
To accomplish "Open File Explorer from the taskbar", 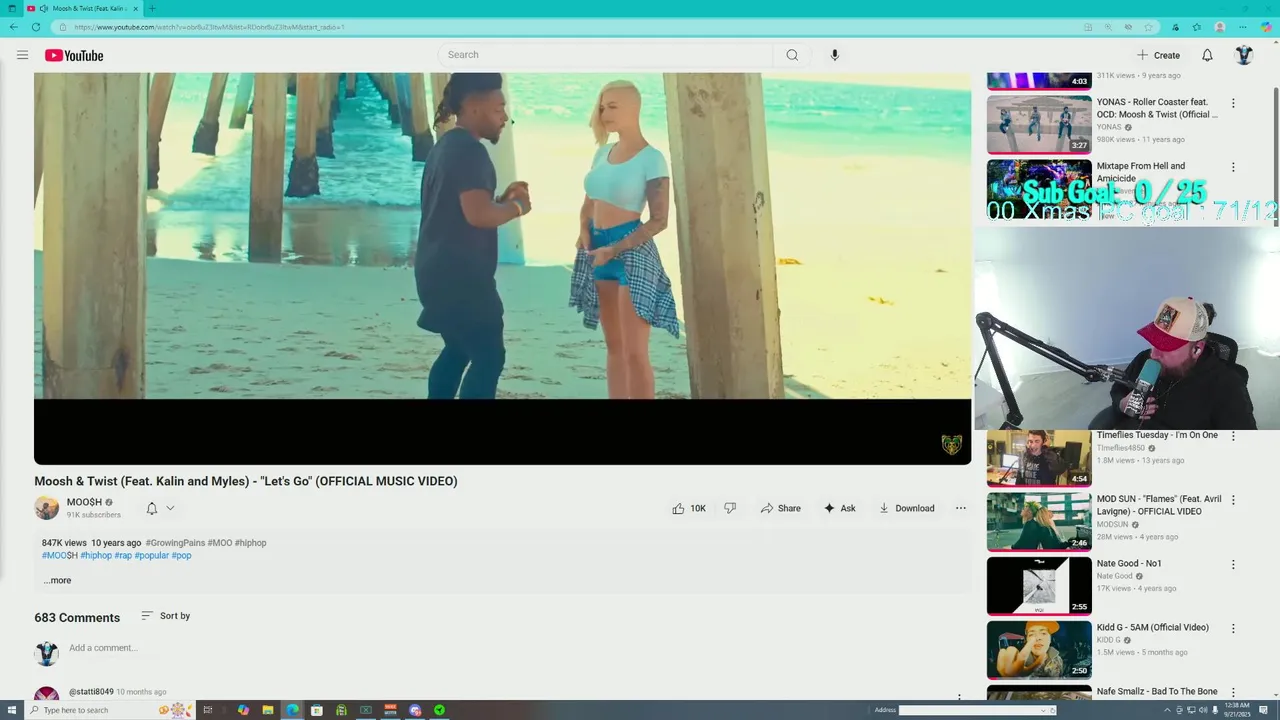I will (268, 710).
